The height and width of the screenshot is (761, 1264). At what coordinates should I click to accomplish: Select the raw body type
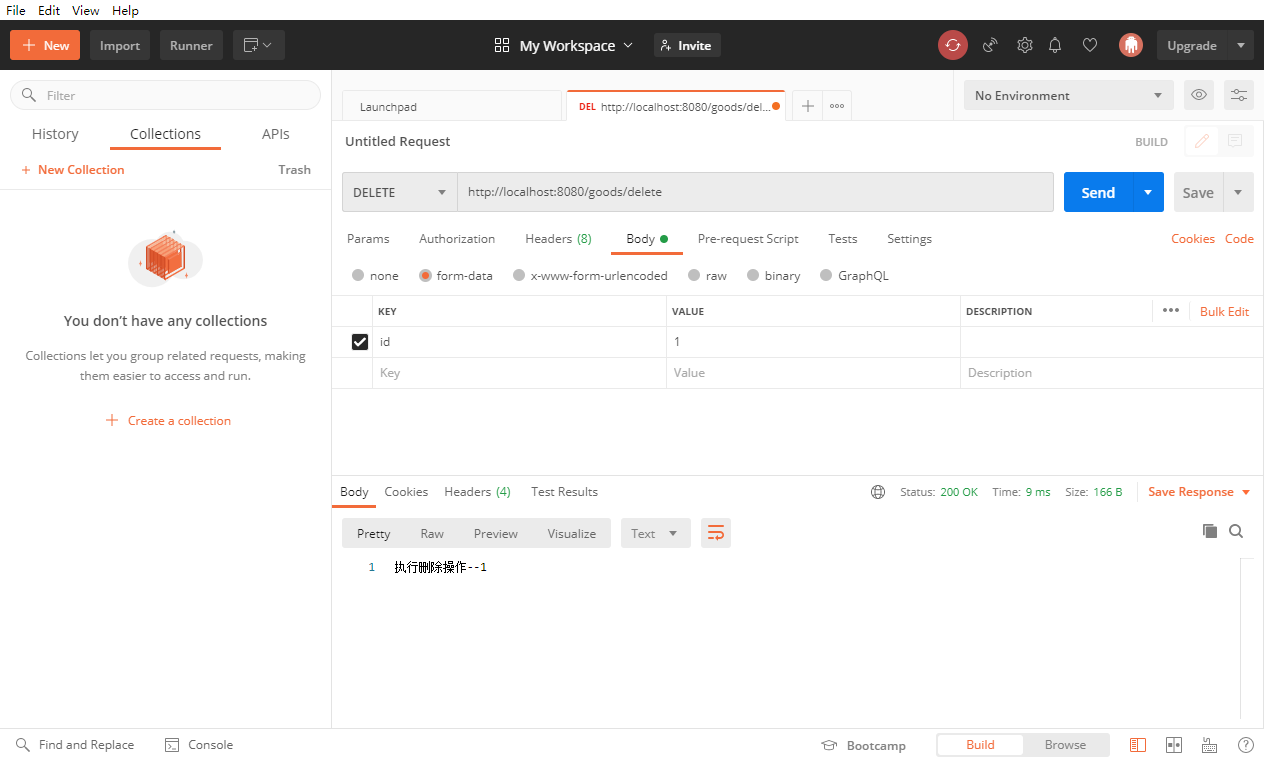(694, 275)
